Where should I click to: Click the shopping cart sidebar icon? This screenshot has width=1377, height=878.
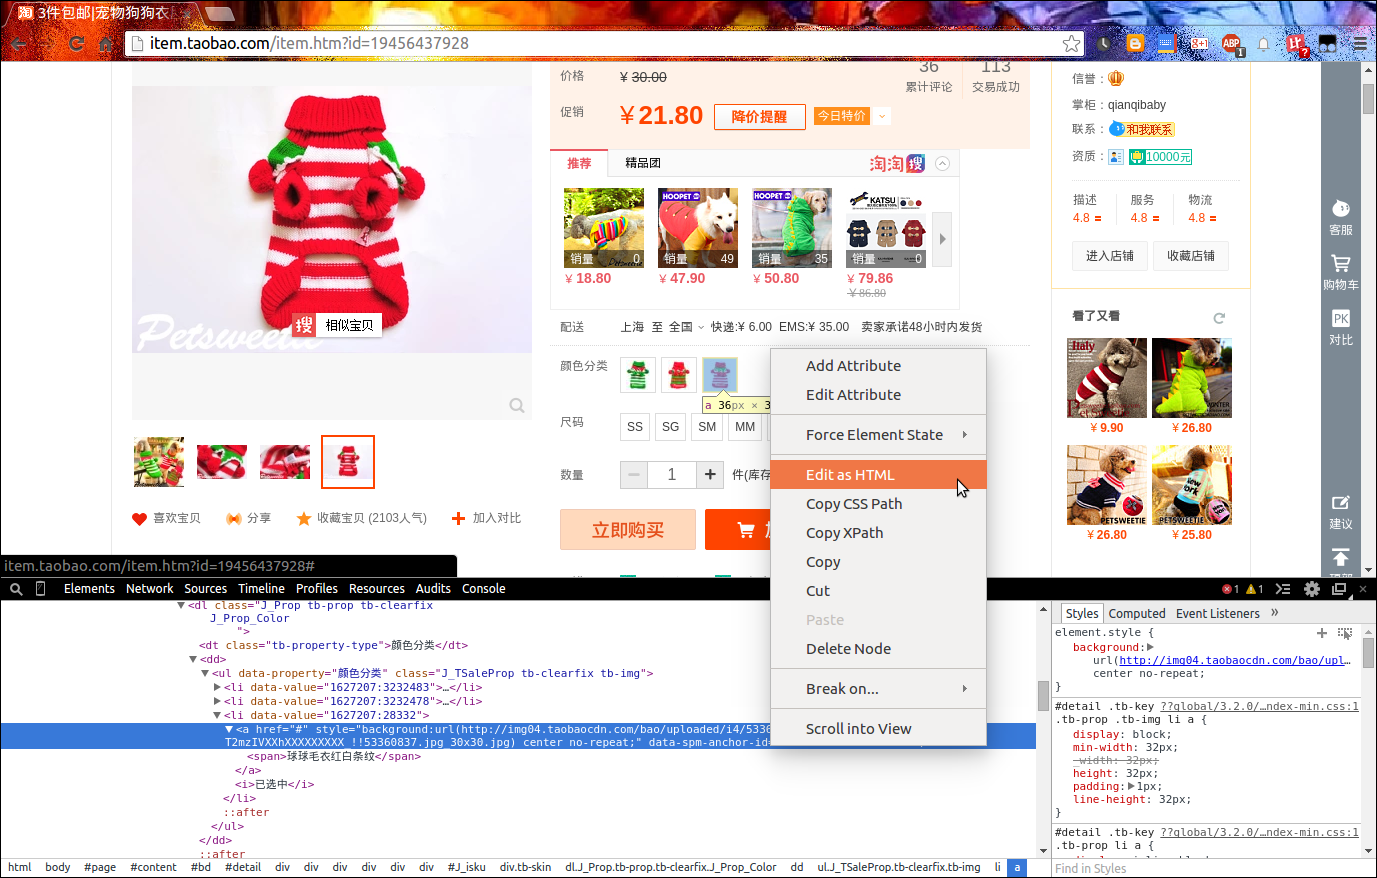(x=1341, y=264)
